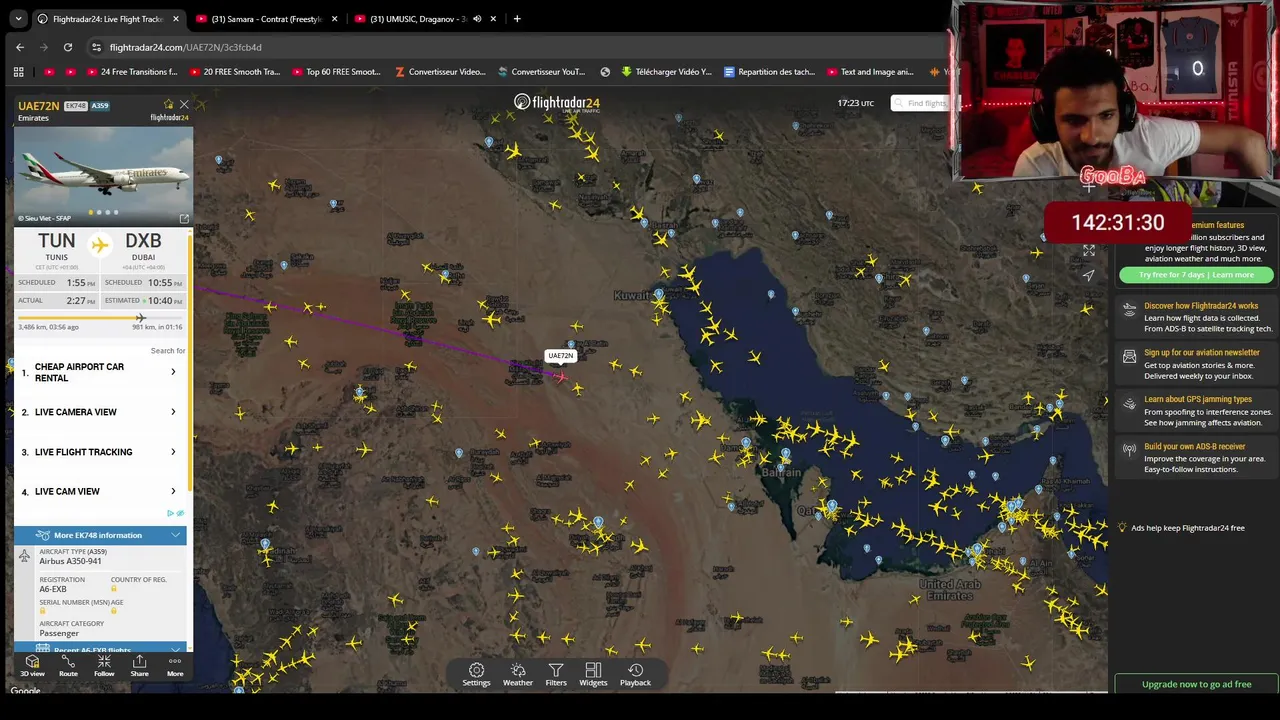Open a new browser tab
The image size is (1280, 720).
(517, 19)
